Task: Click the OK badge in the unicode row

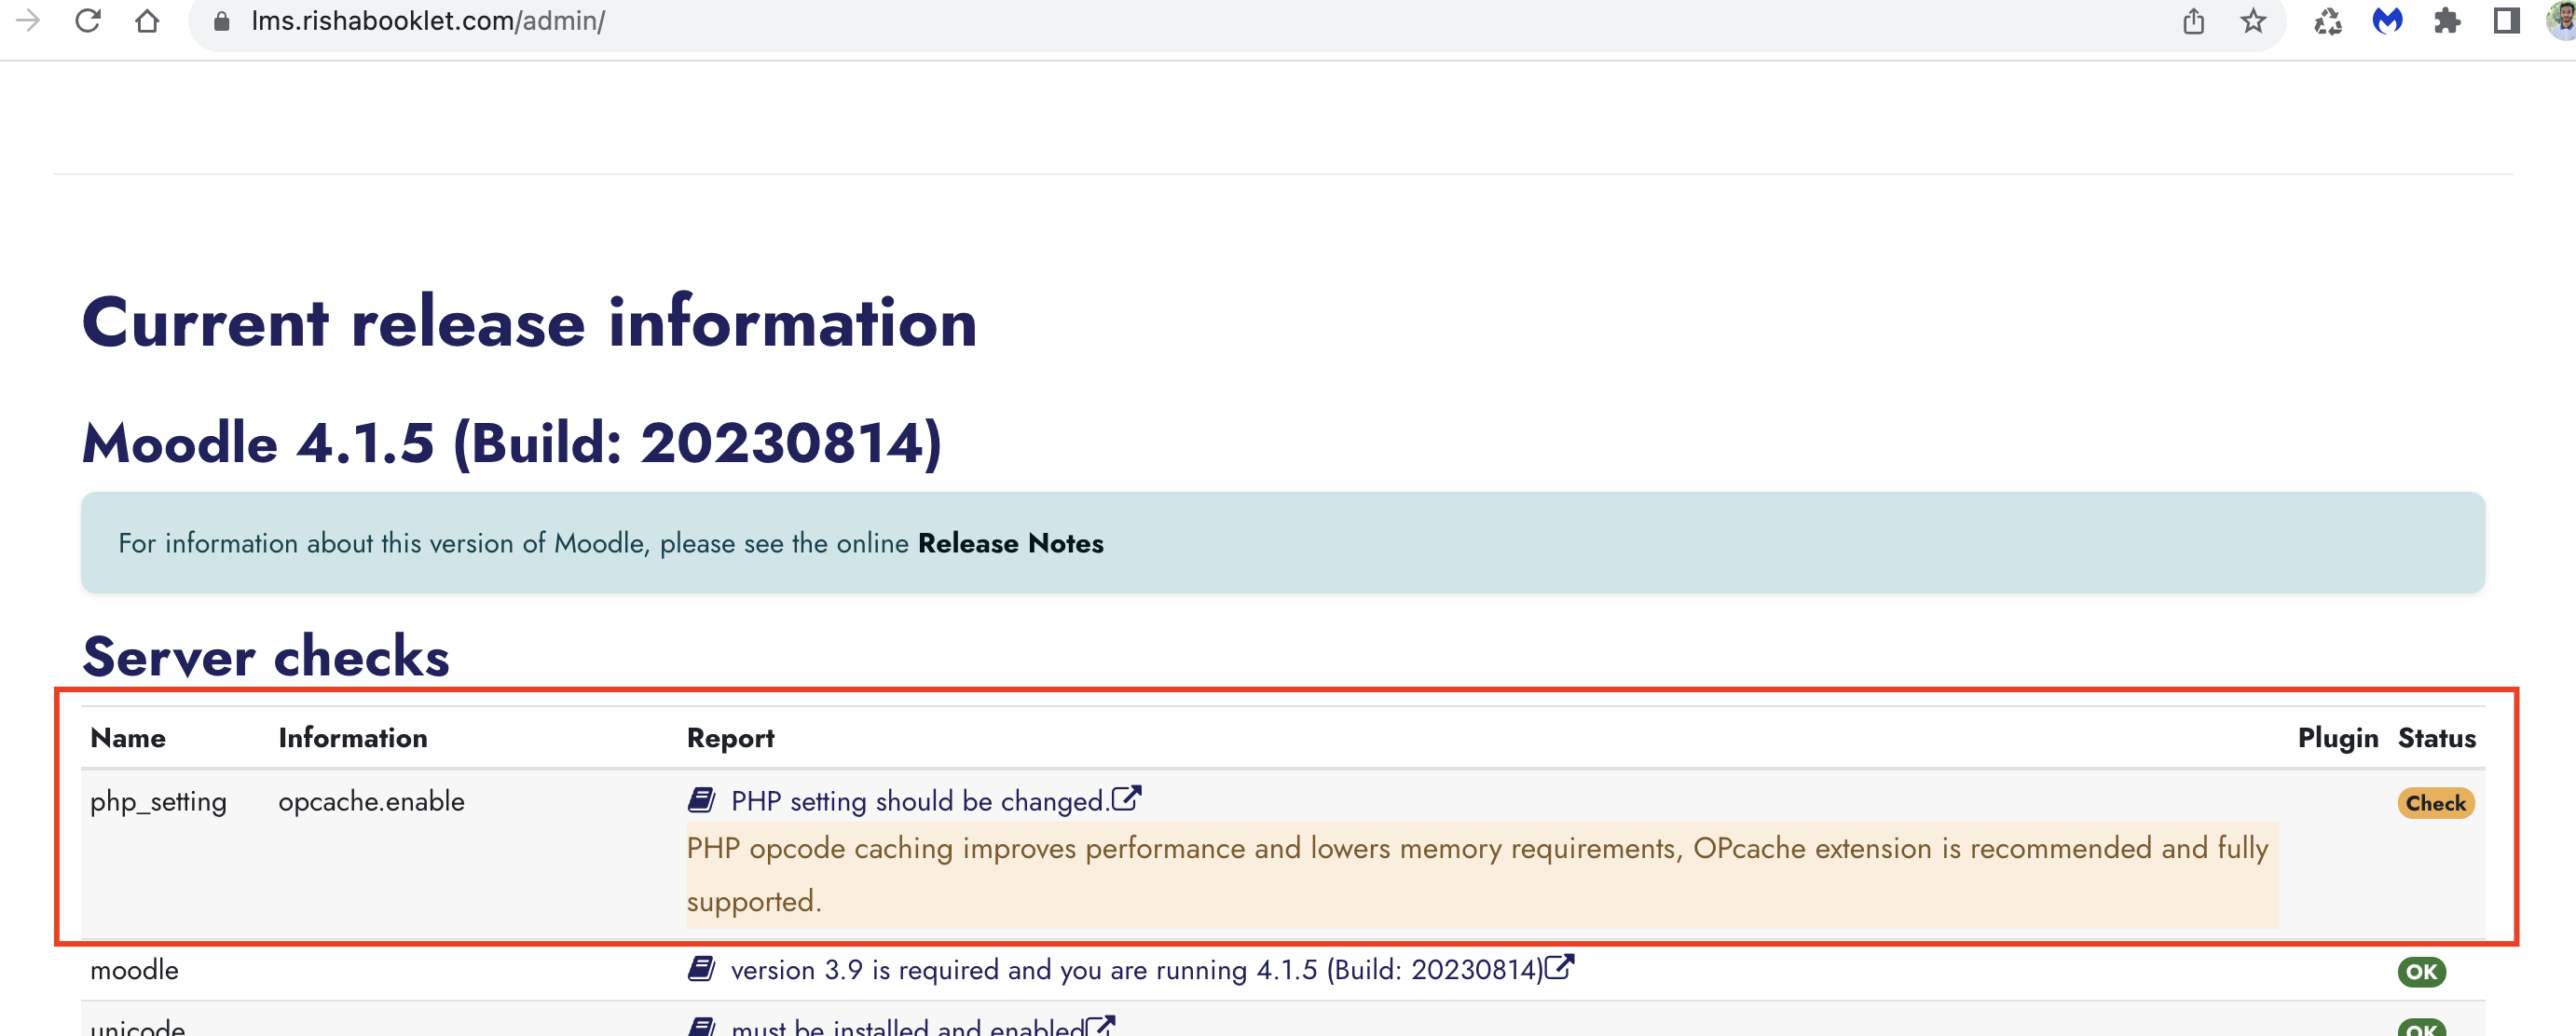Action: (2421, 1028)
